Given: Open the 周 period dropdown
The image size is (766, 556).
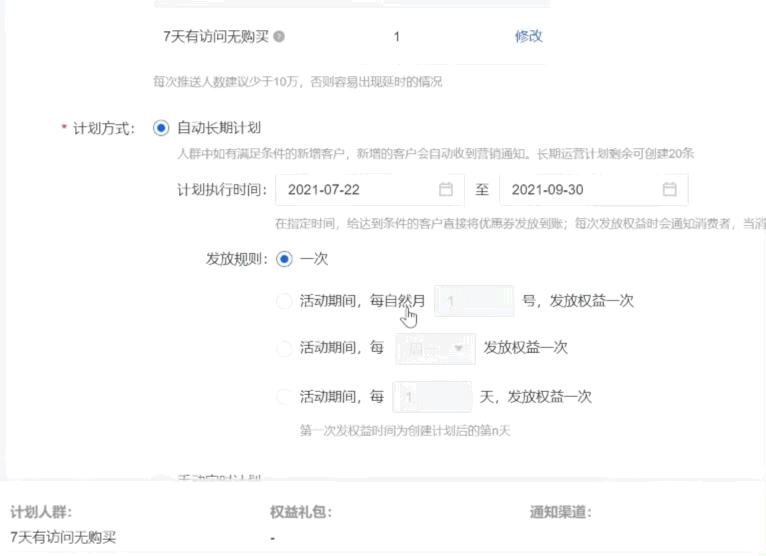Looking at the screenshot, I should [435, 348].
